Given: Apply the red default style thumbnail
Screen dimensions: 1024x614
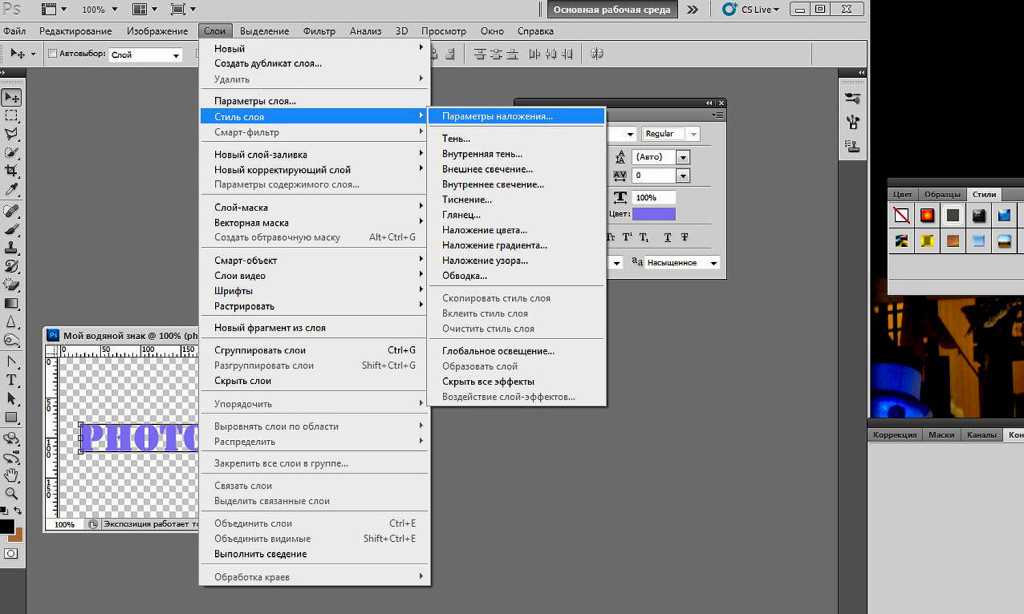Looking at the screenshot, I should tap(927, 215).
